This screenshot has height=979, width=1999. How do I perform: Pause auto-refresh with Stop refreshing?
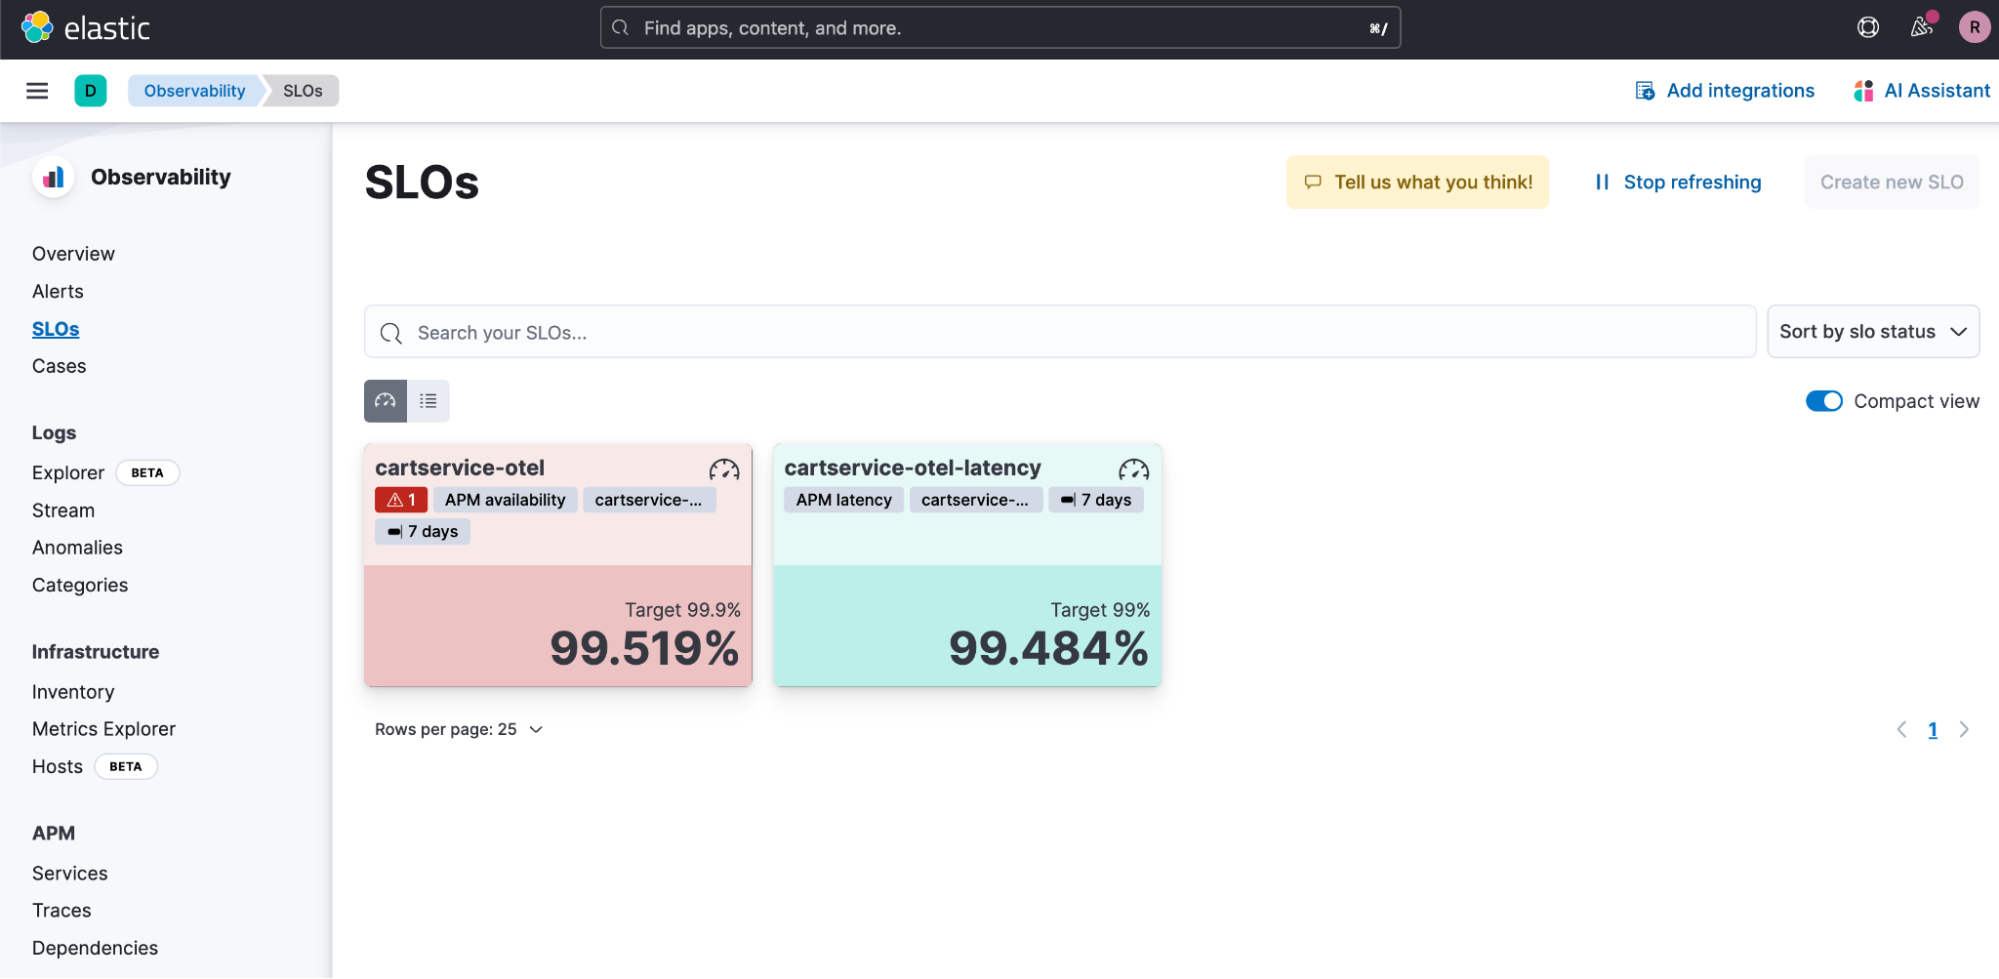point(1677,182)
